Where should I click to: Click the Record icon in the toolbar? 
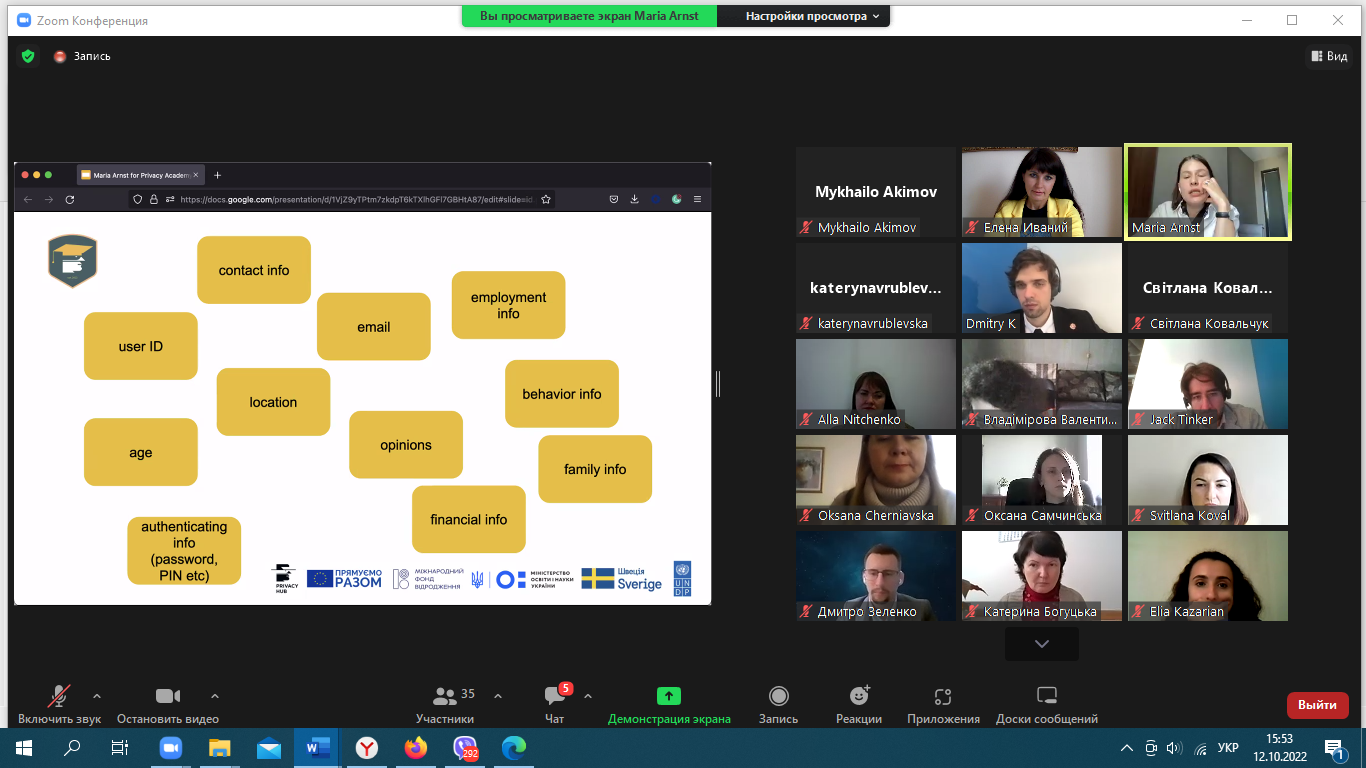(x=778, y=696)
